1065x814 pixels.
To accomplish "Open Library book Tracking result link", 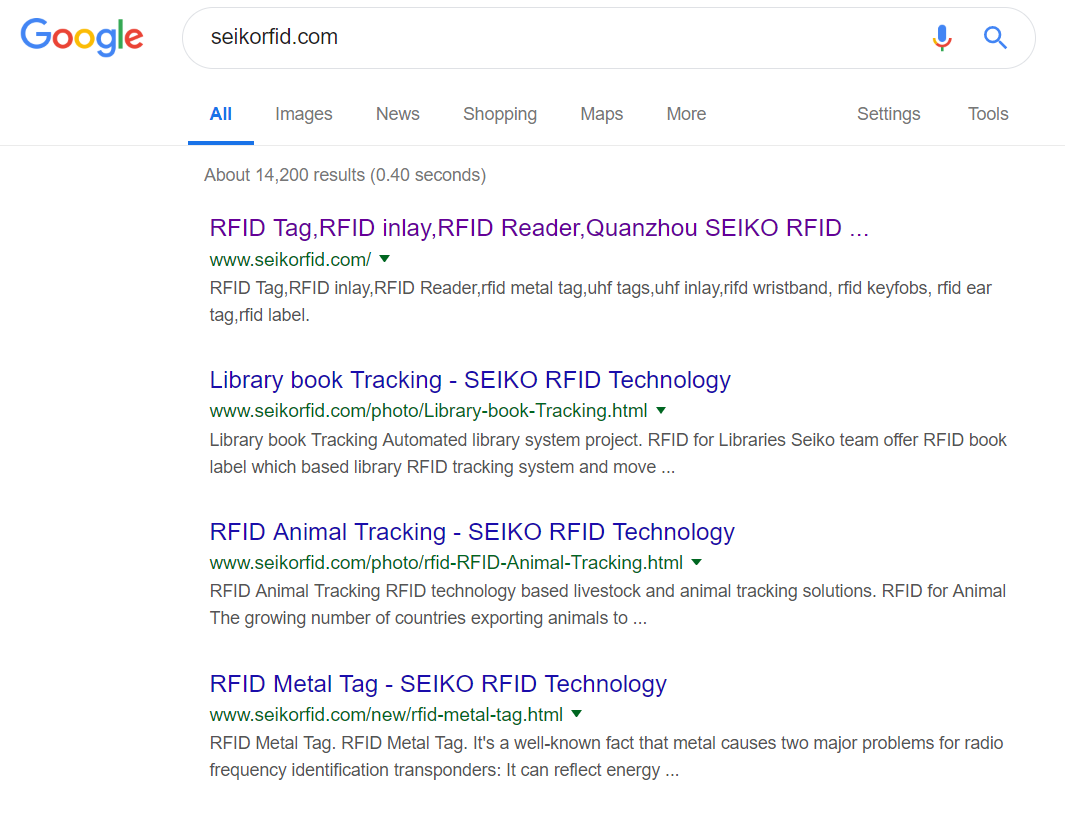I will coord(470,380).
